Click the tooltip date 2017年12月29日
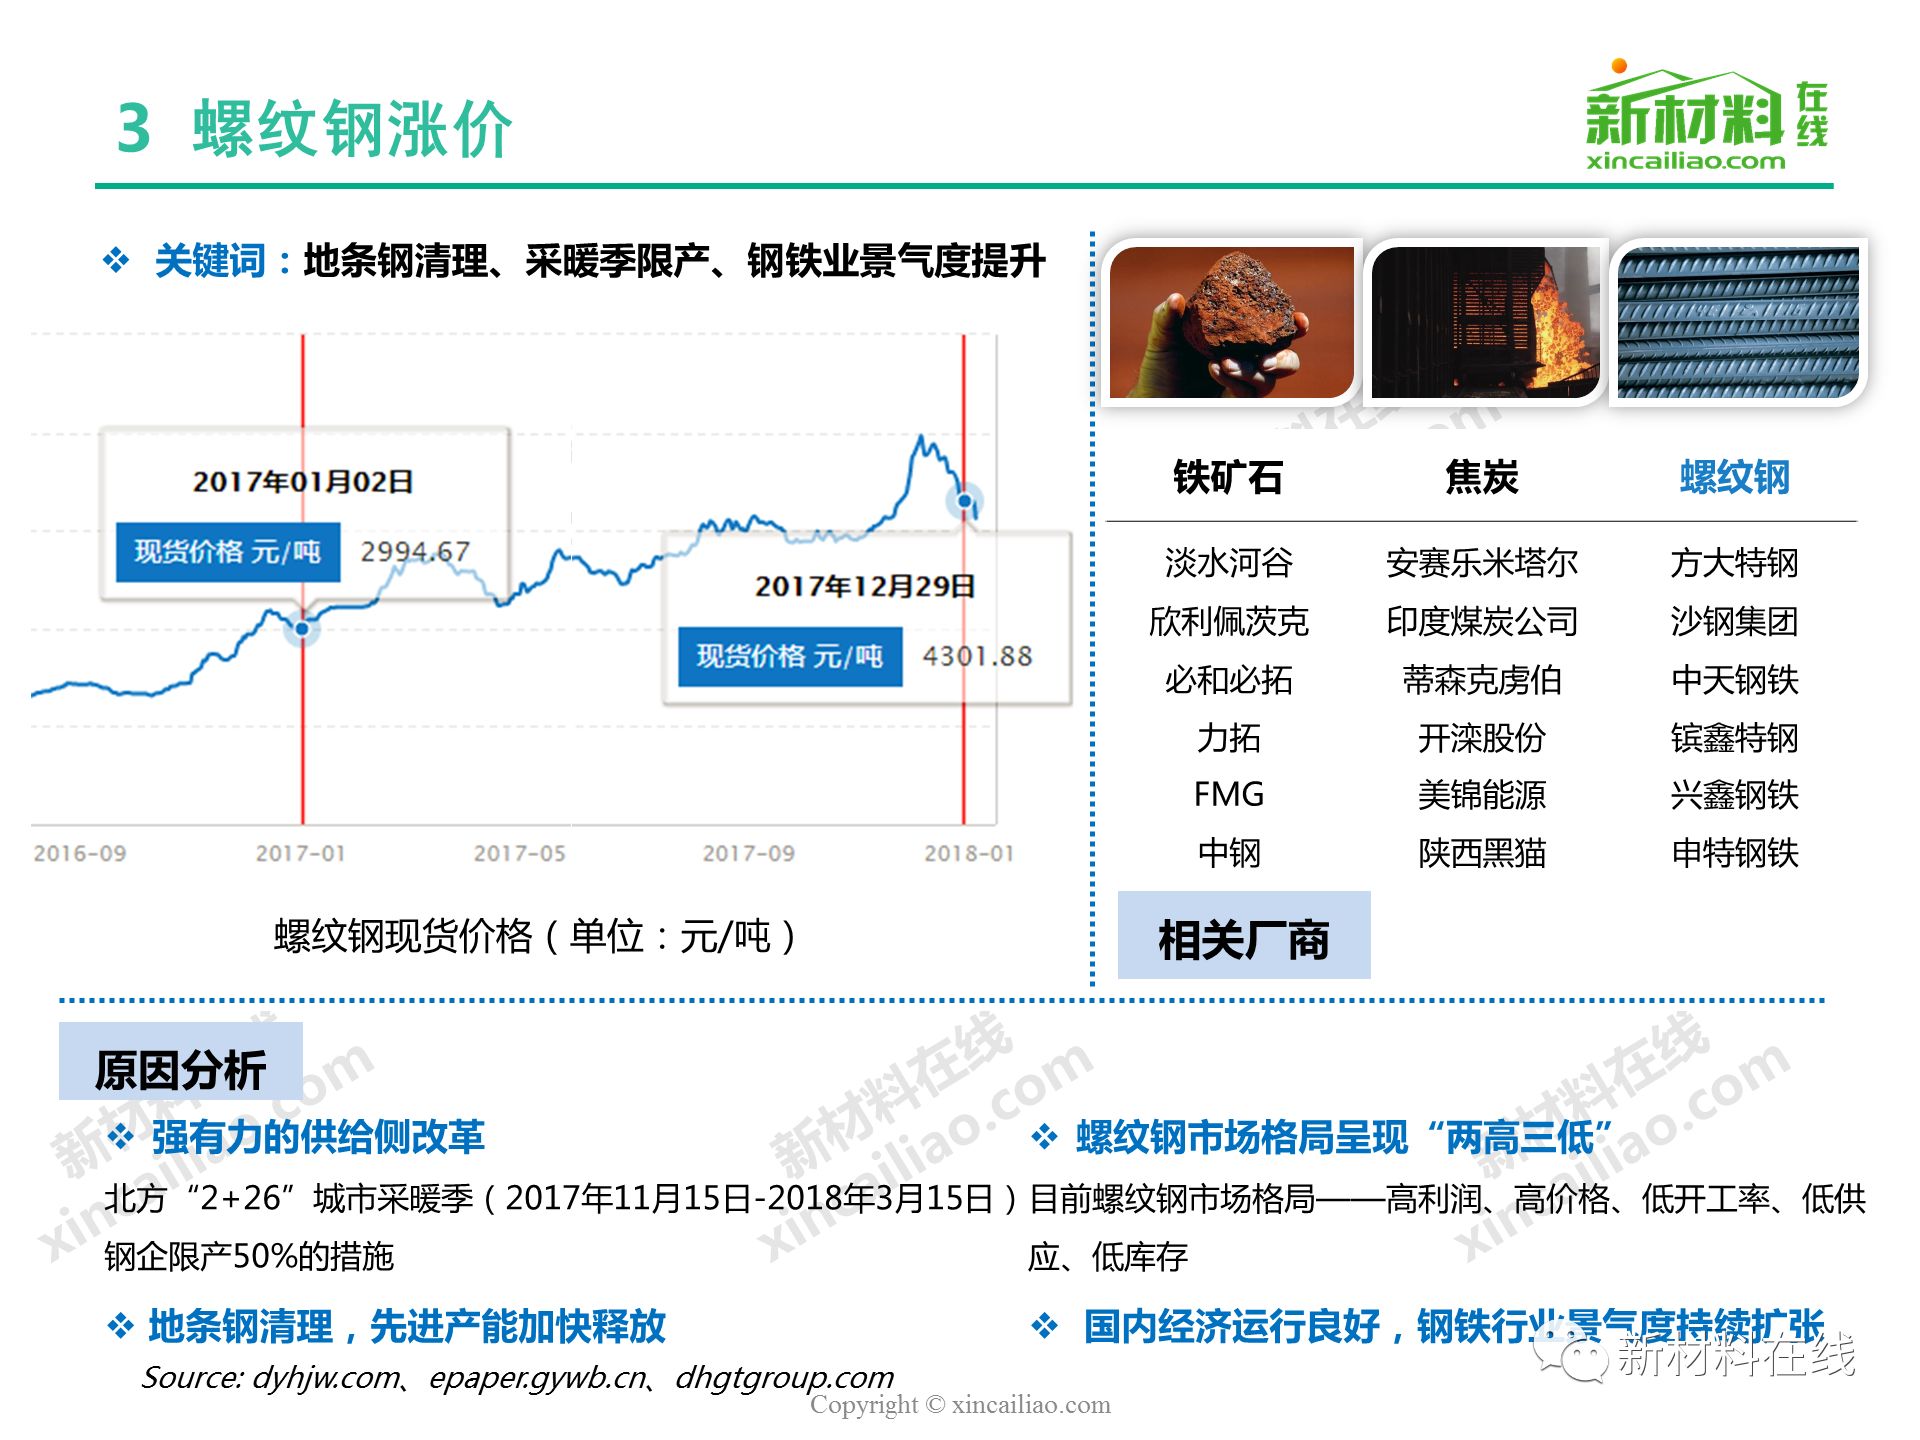 point(865,586)
